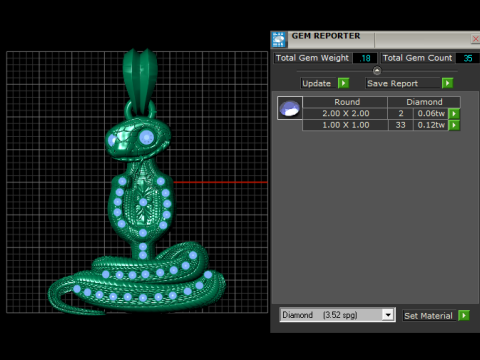
Task: Click the green arrow on the 0.12tw row
Action: click(454, 125)
